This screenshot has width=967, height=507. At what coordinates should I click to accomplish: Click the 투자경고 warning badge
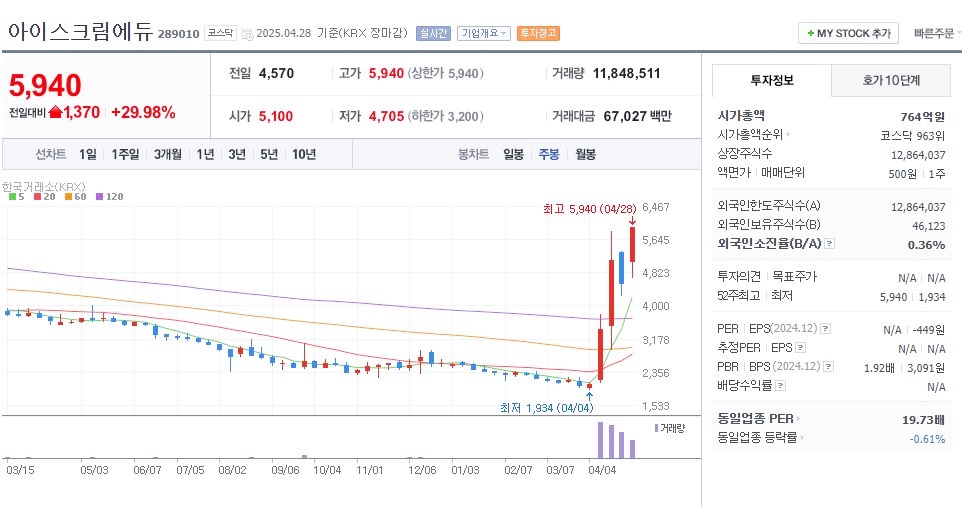[x=538, y=33]
